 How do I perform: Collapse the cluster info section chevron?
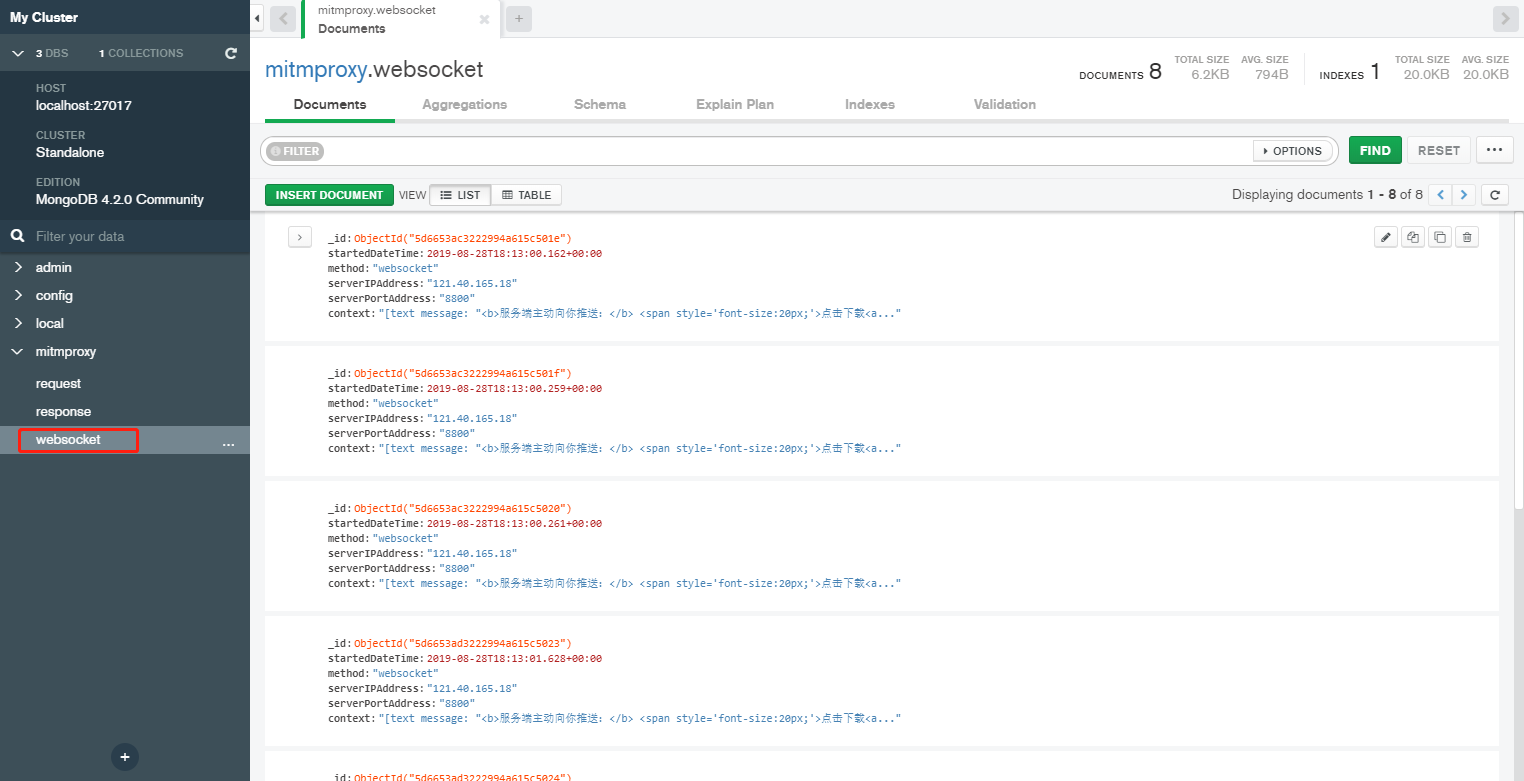[18, 53]
